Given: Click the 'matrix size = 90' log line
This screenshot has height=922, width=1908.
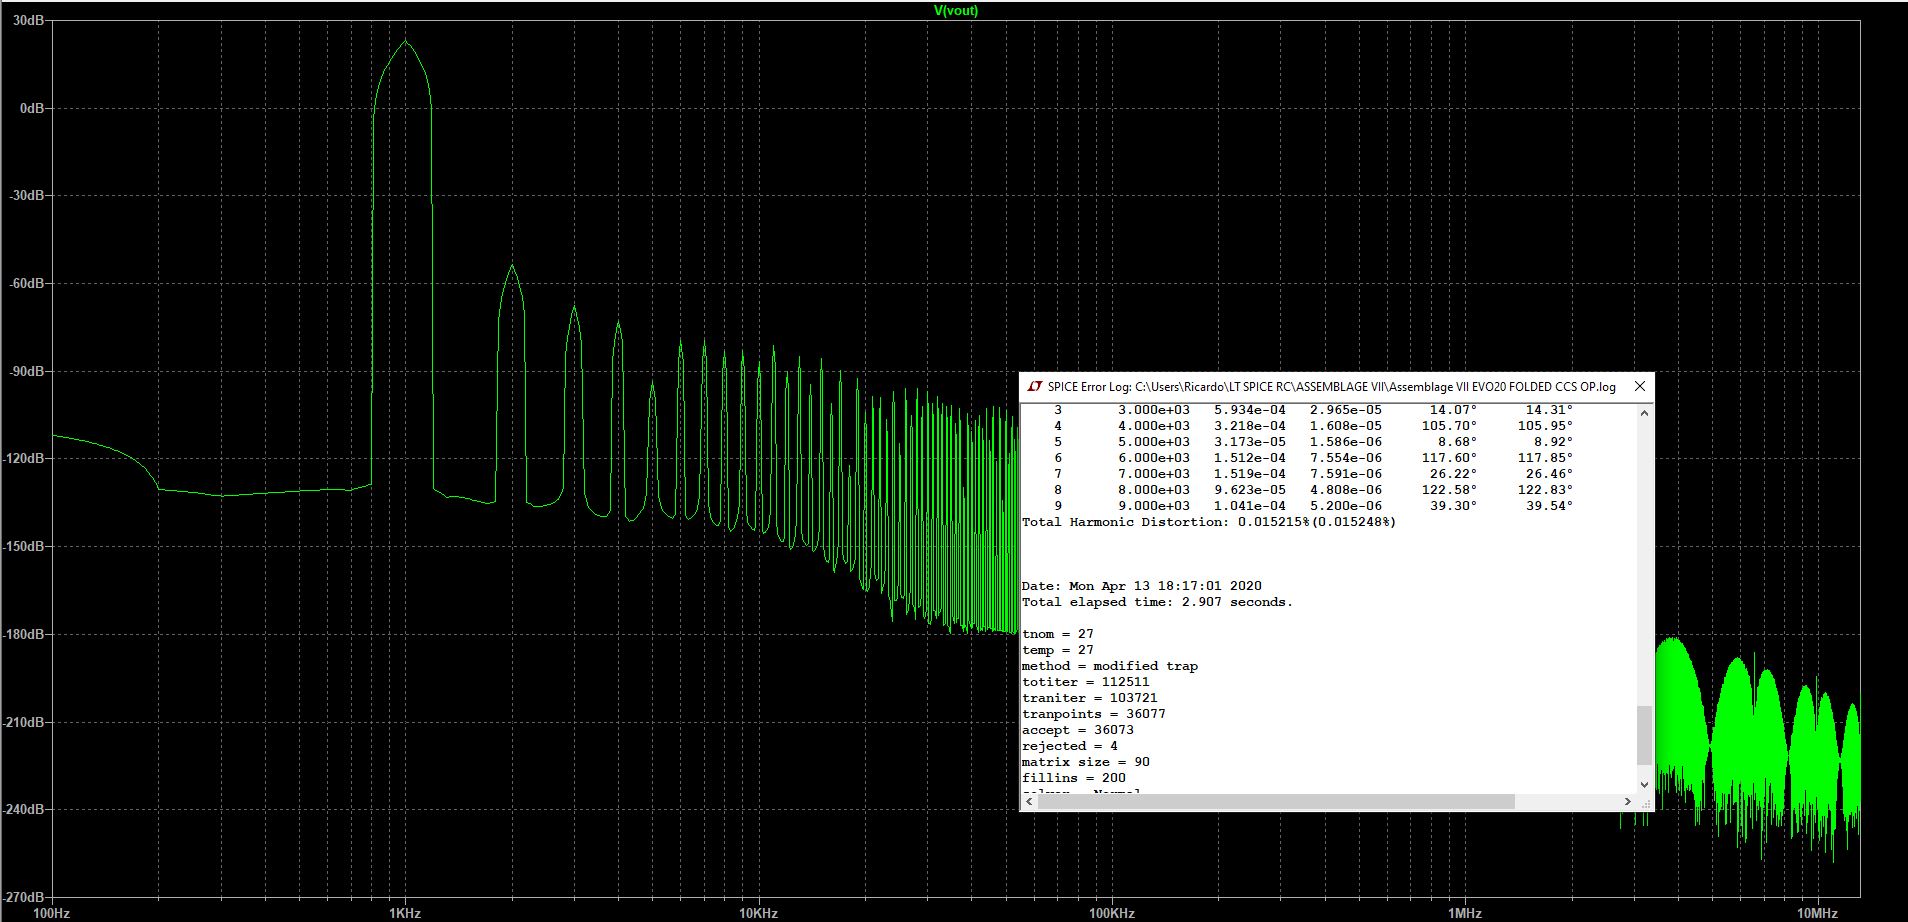Looking at the screenshot, I should (x=1086, y=762).
